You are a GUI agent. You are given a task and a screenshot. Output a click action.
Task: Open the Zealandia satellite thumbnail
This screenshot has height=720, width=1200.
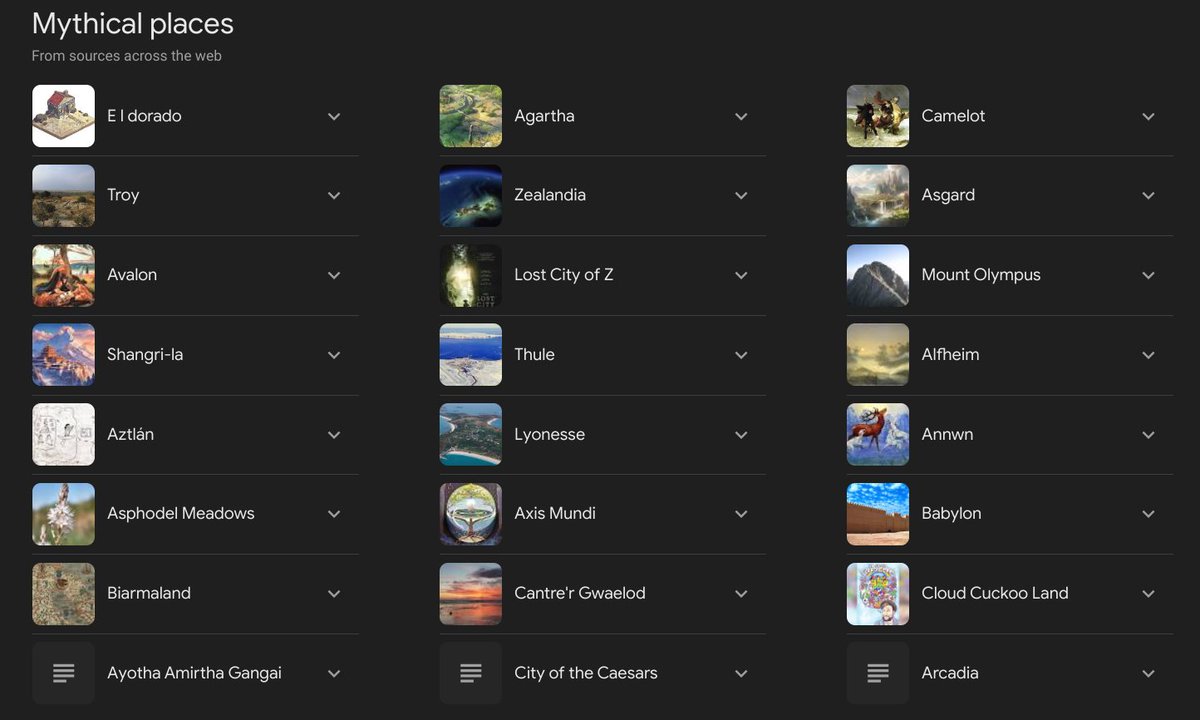click(470, 195)
